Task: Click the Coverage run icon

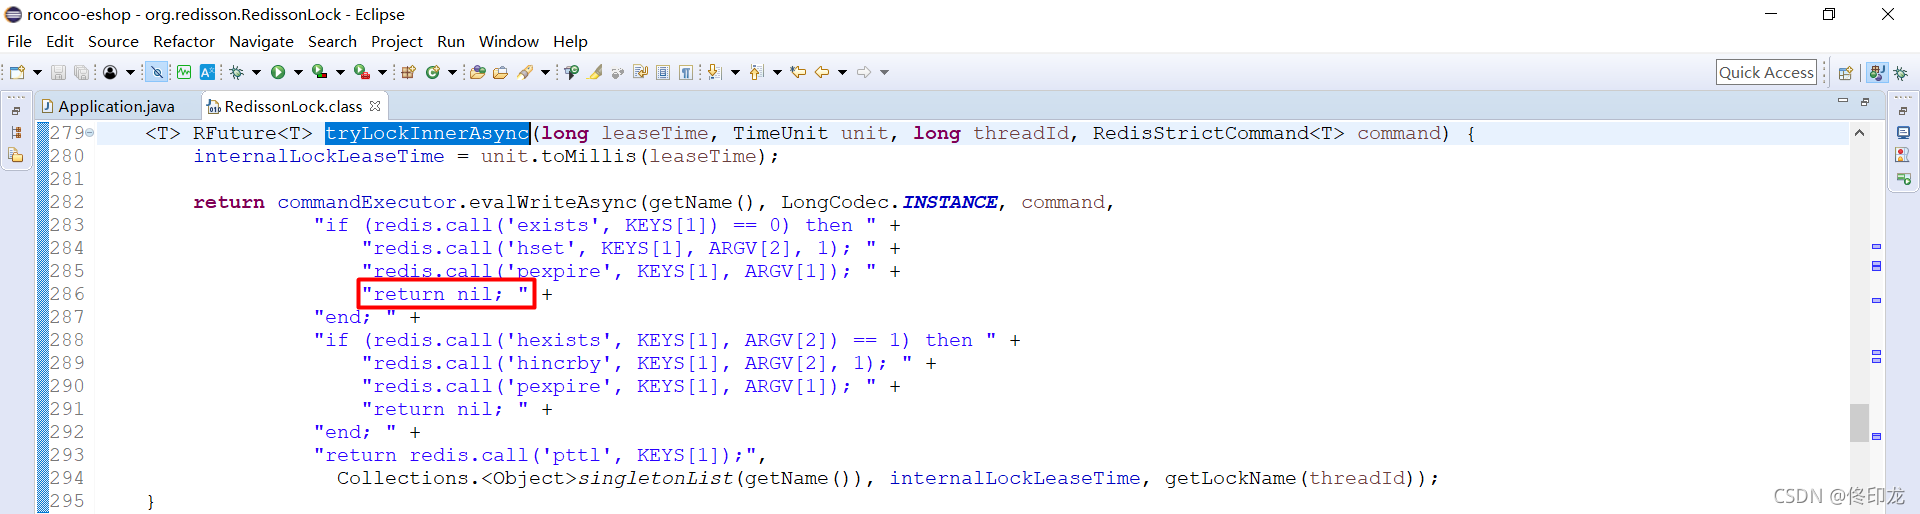Action: pos(319,72)
